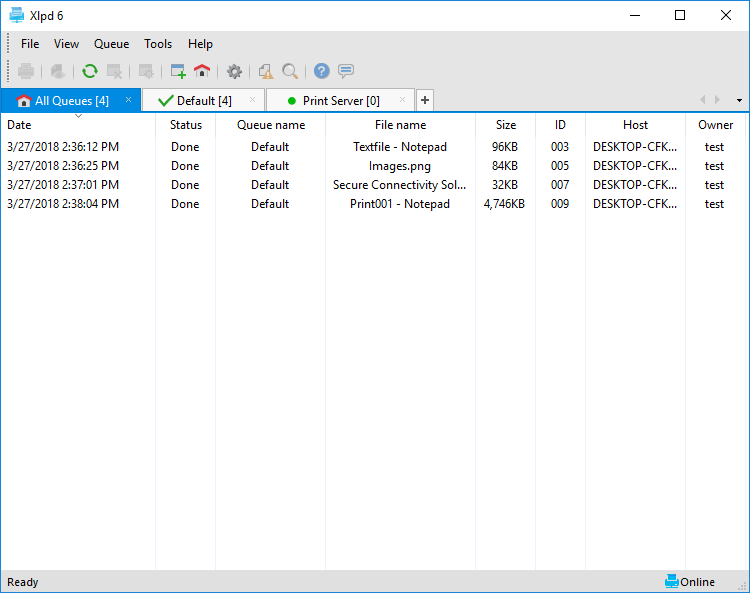This screenshot has width=750, height=593.
Task: Click the green refresh arrows icon
Action: 89,71
